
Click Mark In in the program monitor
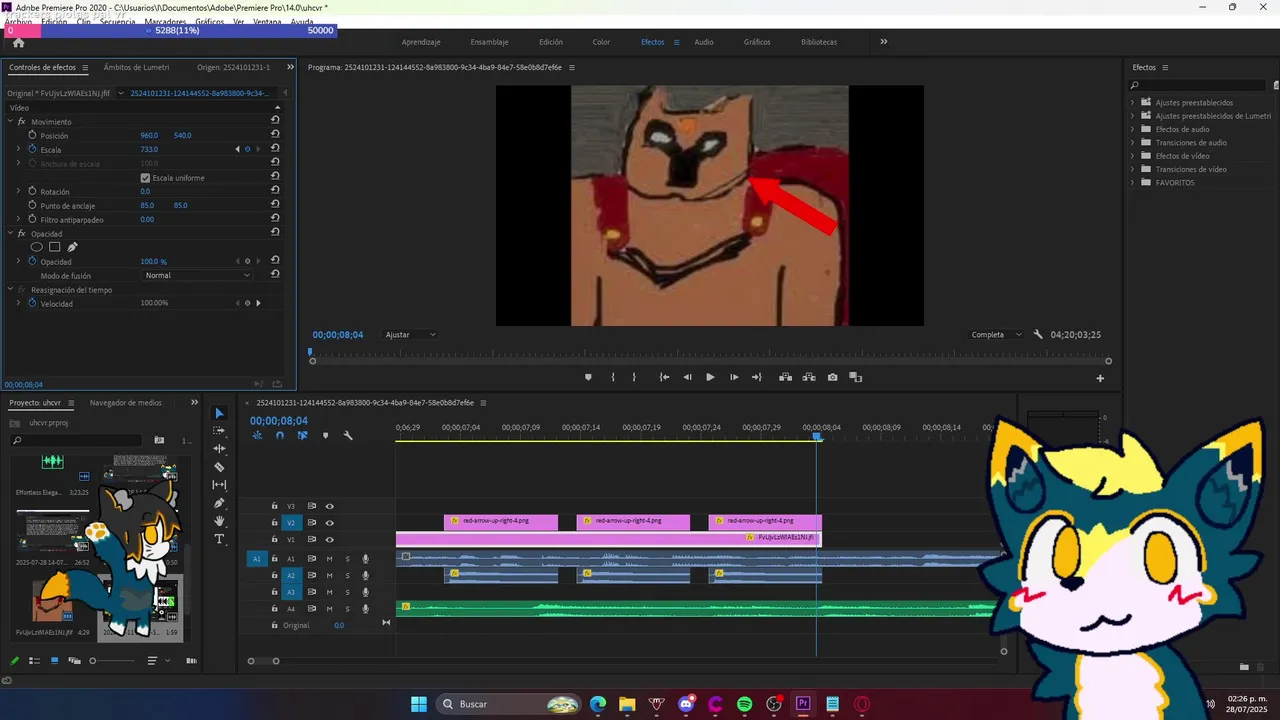point(613,377)
